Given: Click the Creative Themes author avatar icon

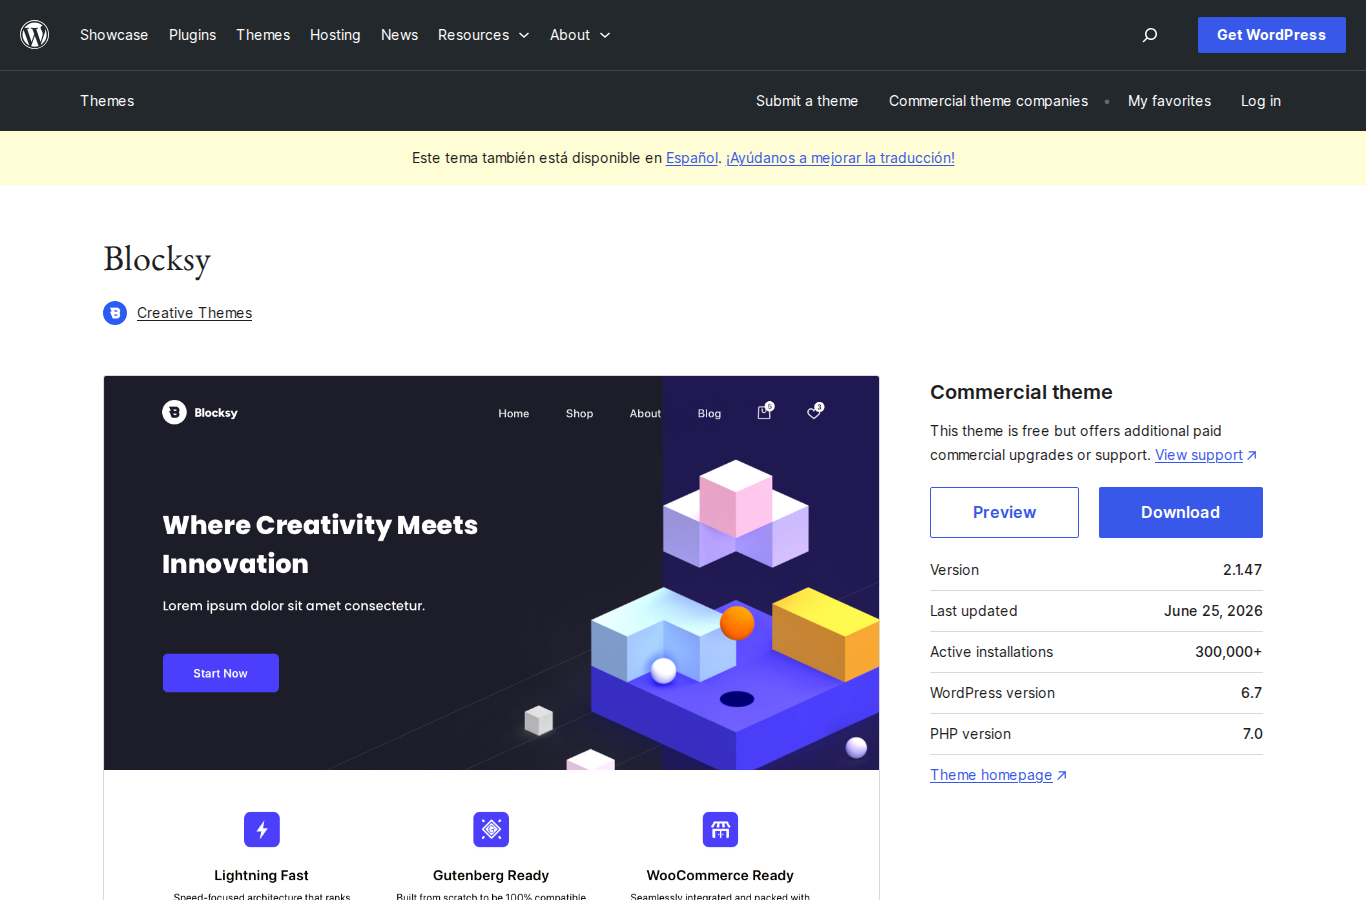Looking at the screenshot, I should (x=115, y=313).
